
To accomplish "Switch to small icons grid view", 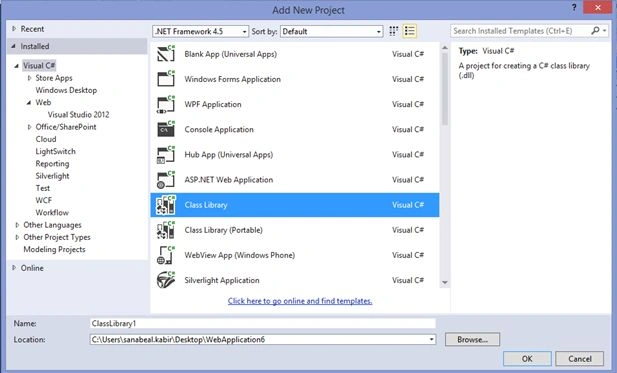I will pos(393,31).
